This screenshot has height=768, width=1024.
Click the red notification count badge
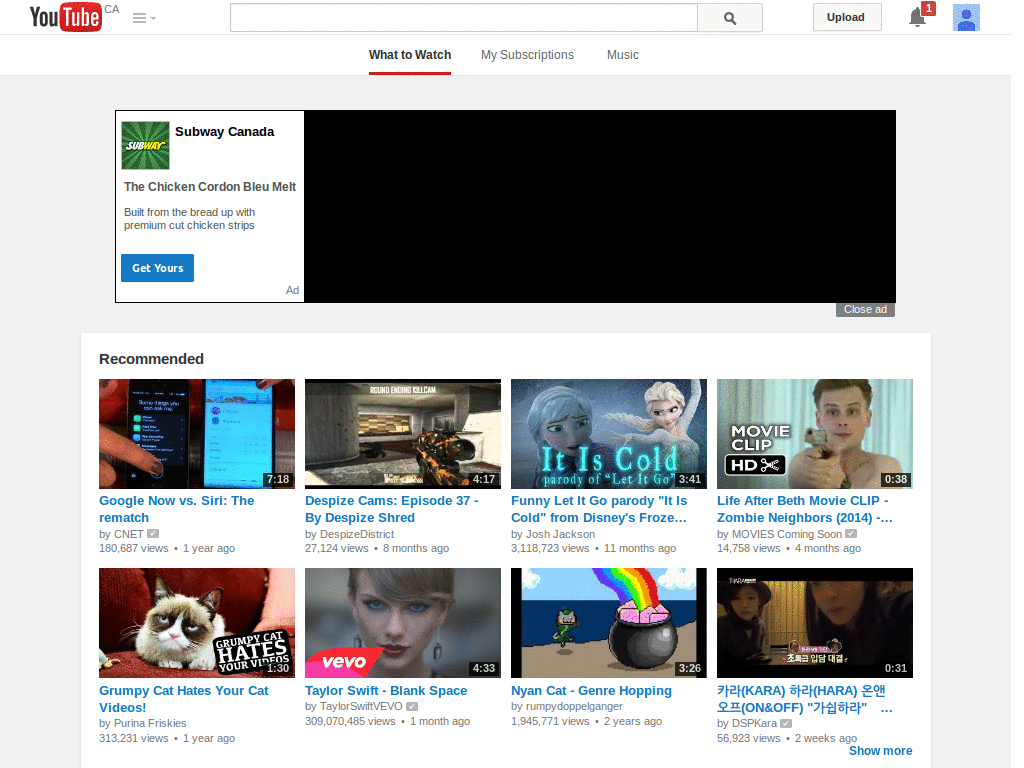928,8
